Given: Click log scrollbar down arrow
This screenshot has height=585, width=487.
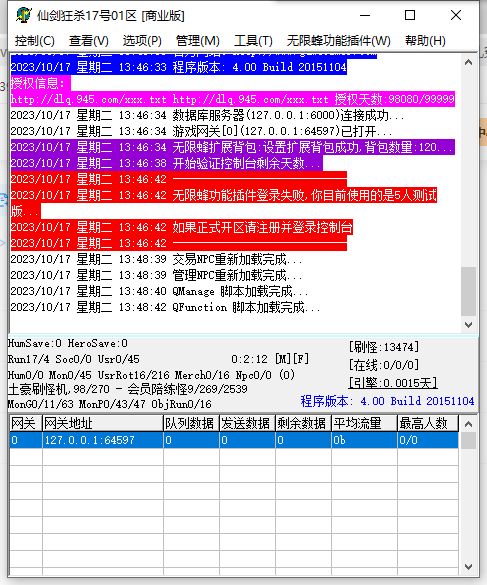Looking at the screenshot, I should pos(468,325).
